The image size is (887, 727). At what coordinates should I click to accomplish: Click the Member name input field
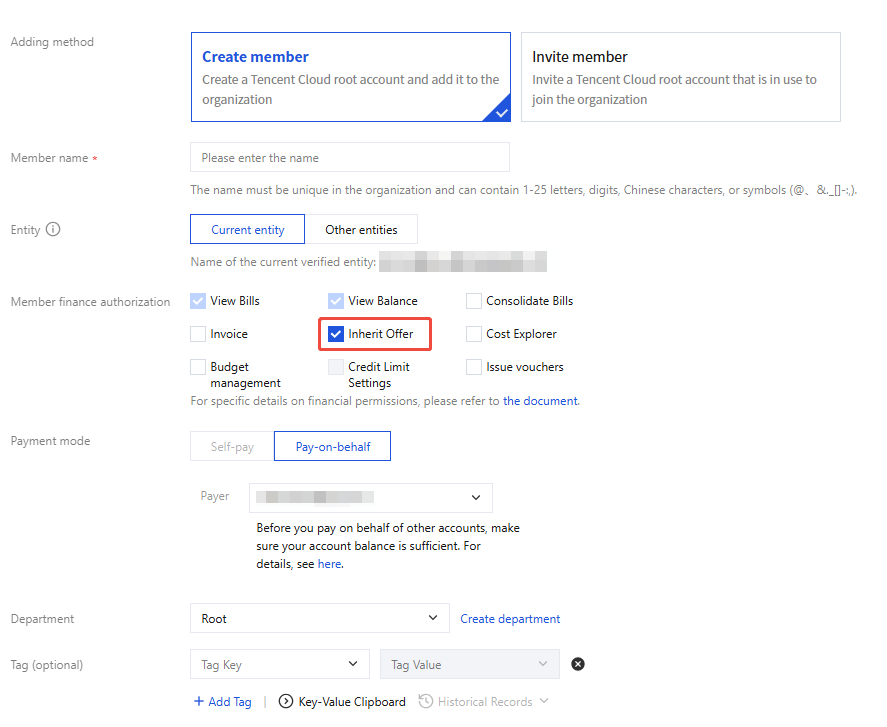pos(350,158)
